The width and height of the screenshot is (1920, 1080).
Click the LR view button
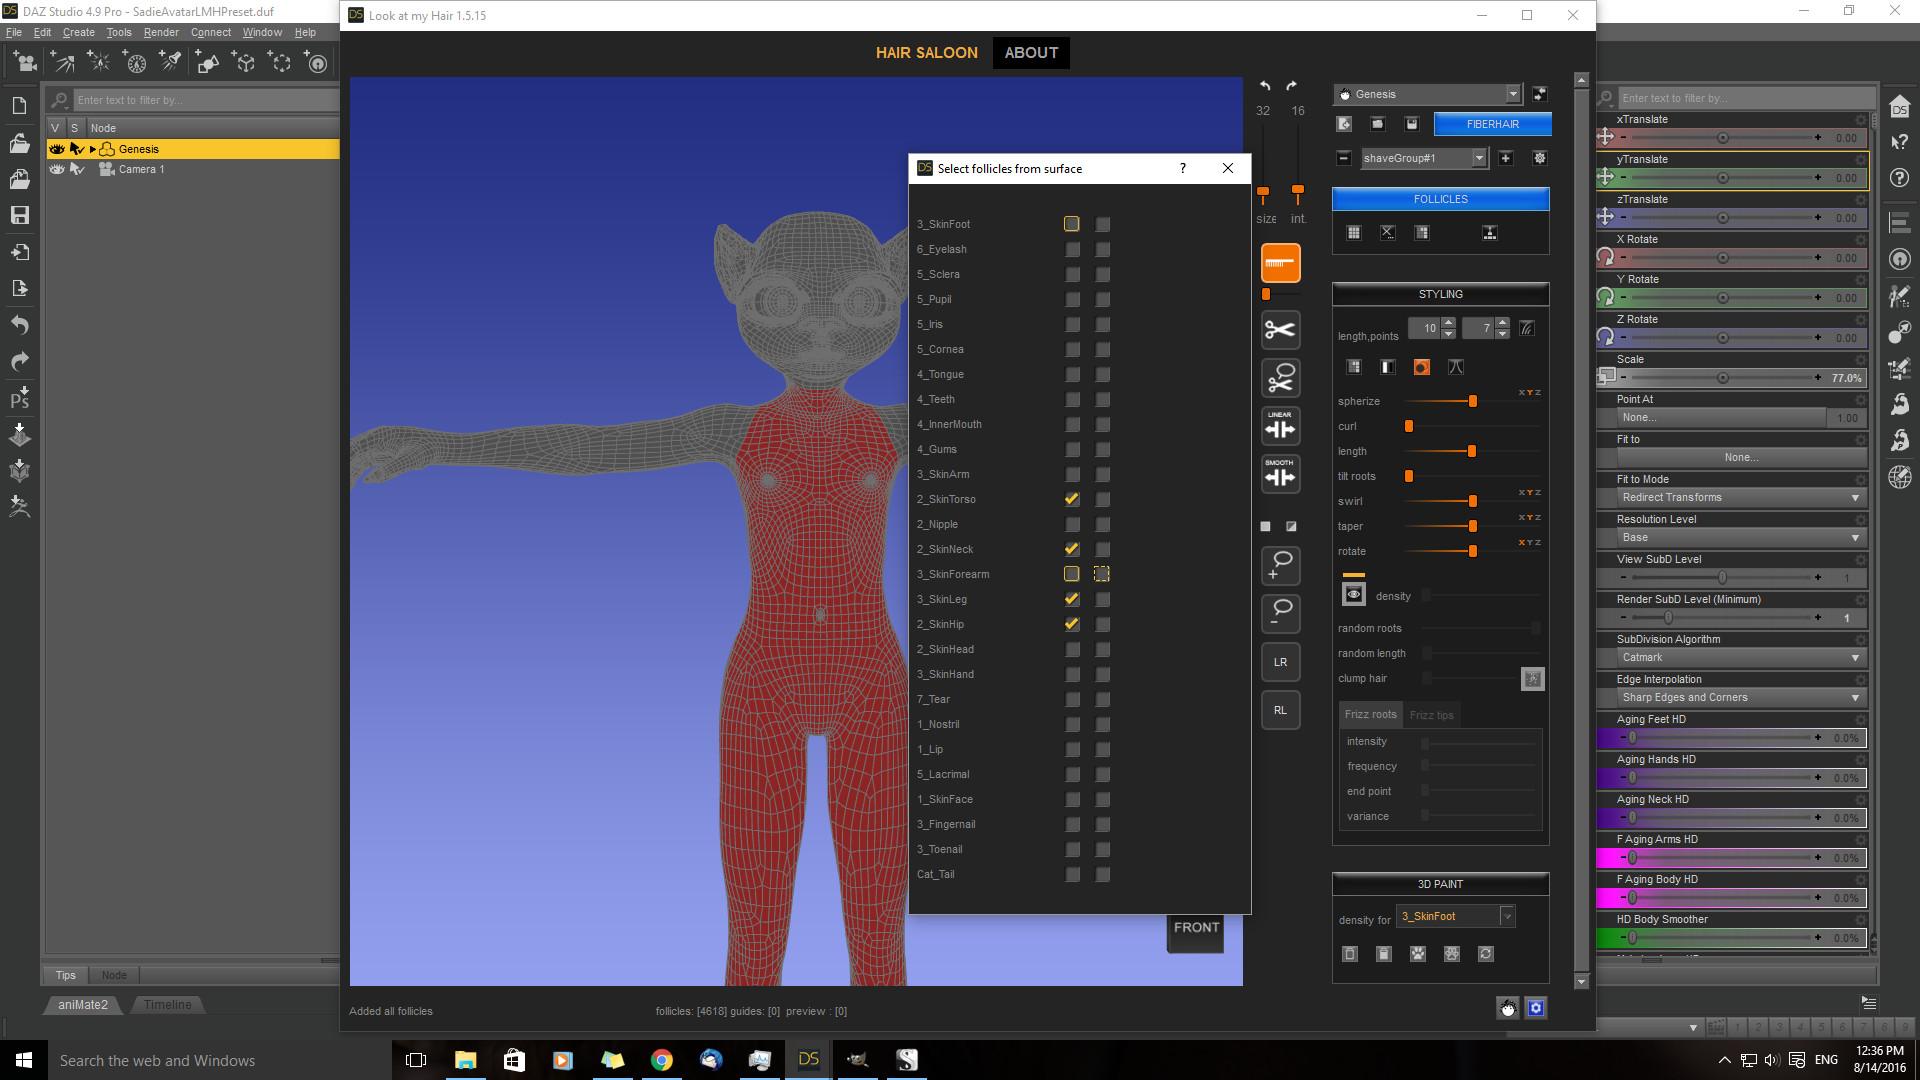(x=1280, y=662)
